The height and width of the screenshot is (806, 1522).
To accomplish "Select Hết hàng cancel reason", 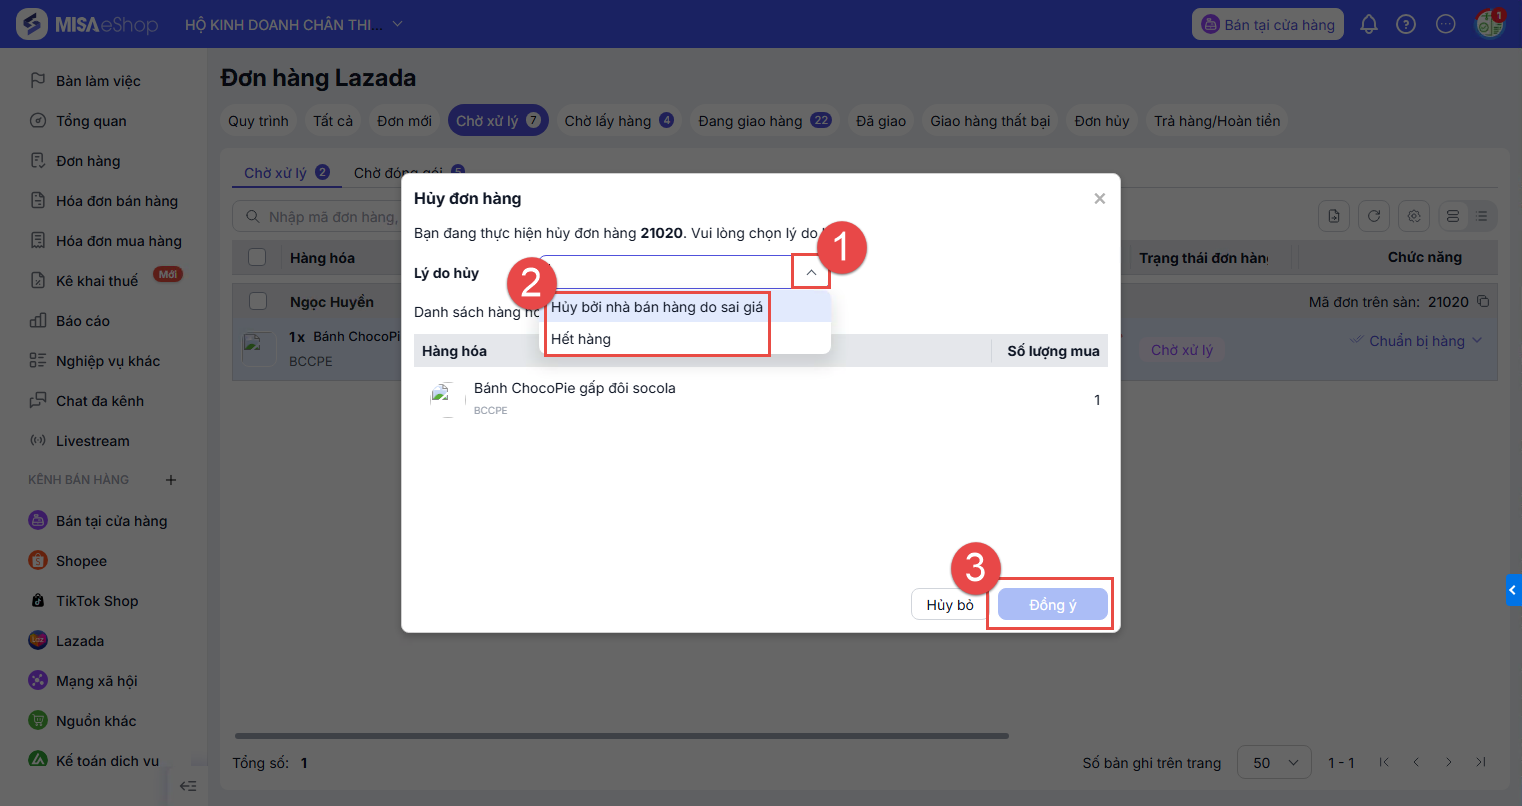I will (x=686, y=339).
